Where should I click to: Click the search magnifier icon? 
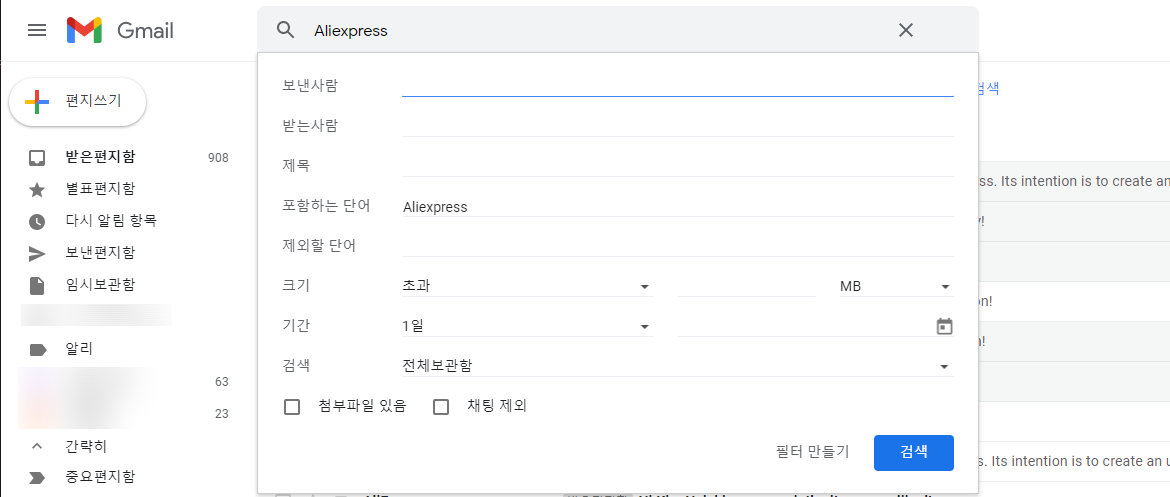(x=286, y=30)
